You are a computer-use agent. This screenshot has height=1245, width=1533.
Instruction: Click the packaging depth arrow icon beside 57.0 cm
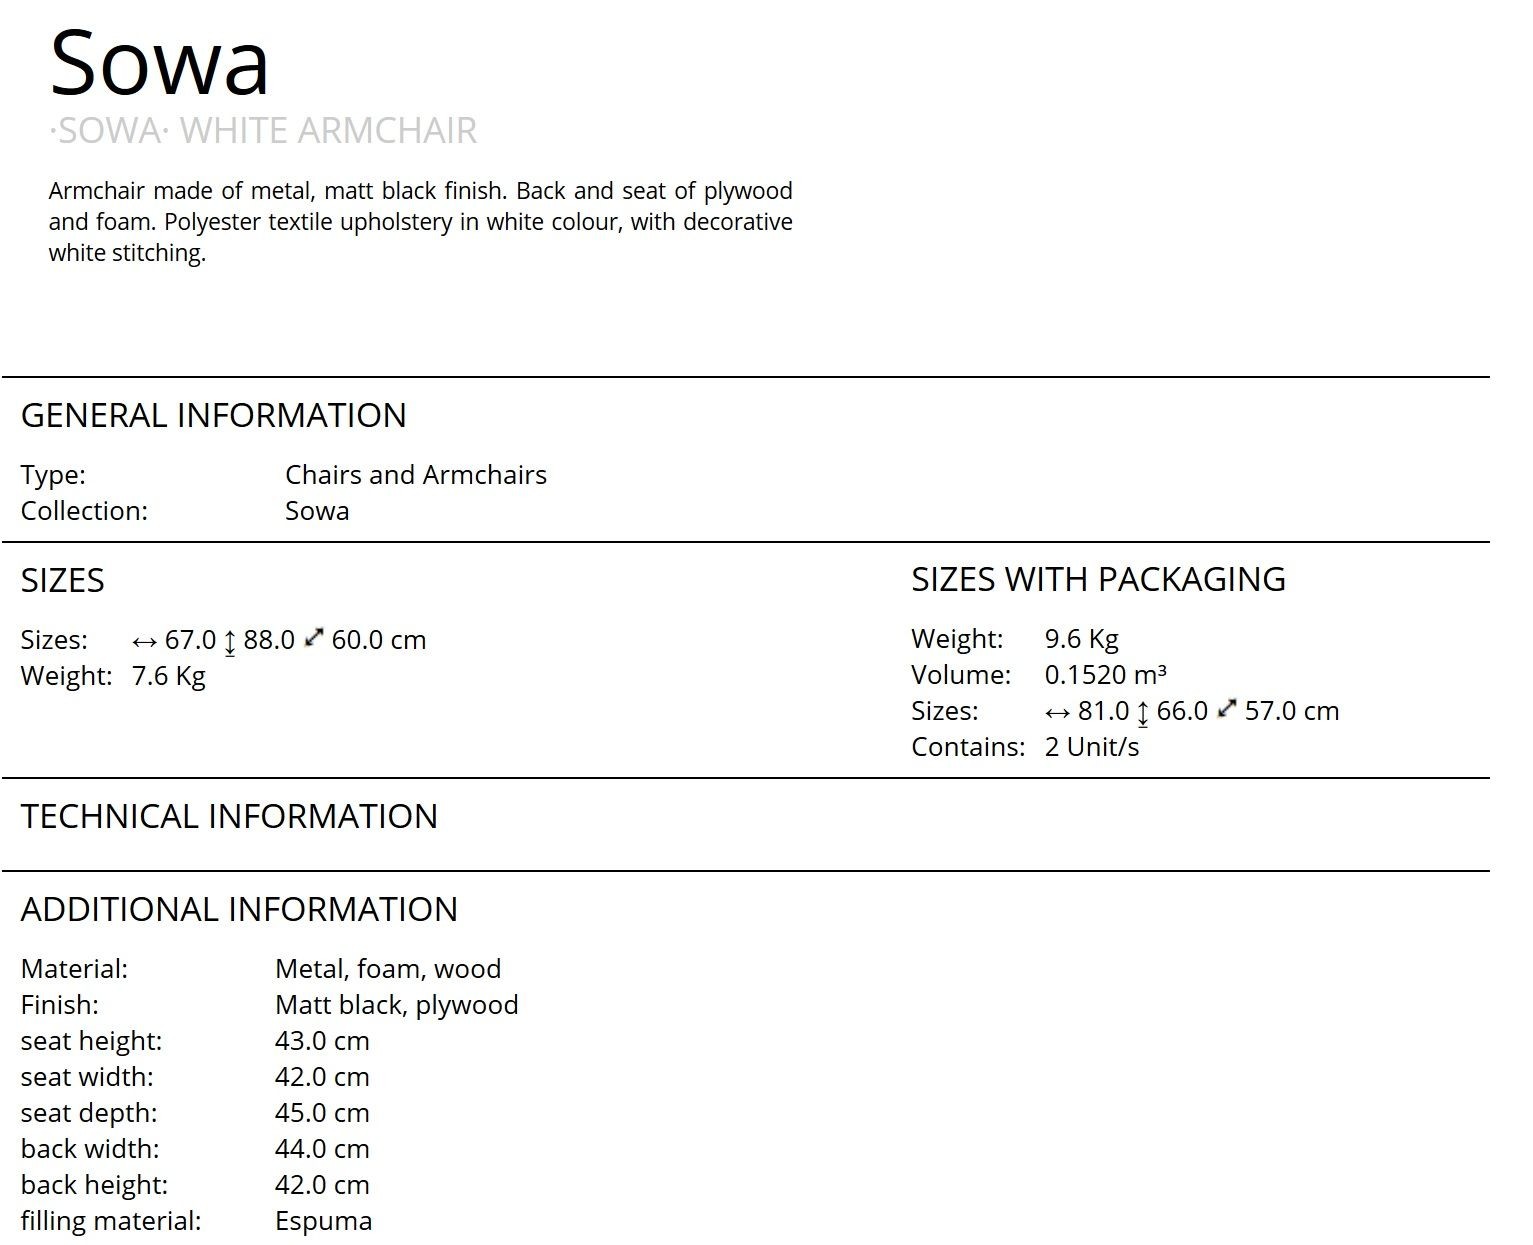[x=1227, y=708]
